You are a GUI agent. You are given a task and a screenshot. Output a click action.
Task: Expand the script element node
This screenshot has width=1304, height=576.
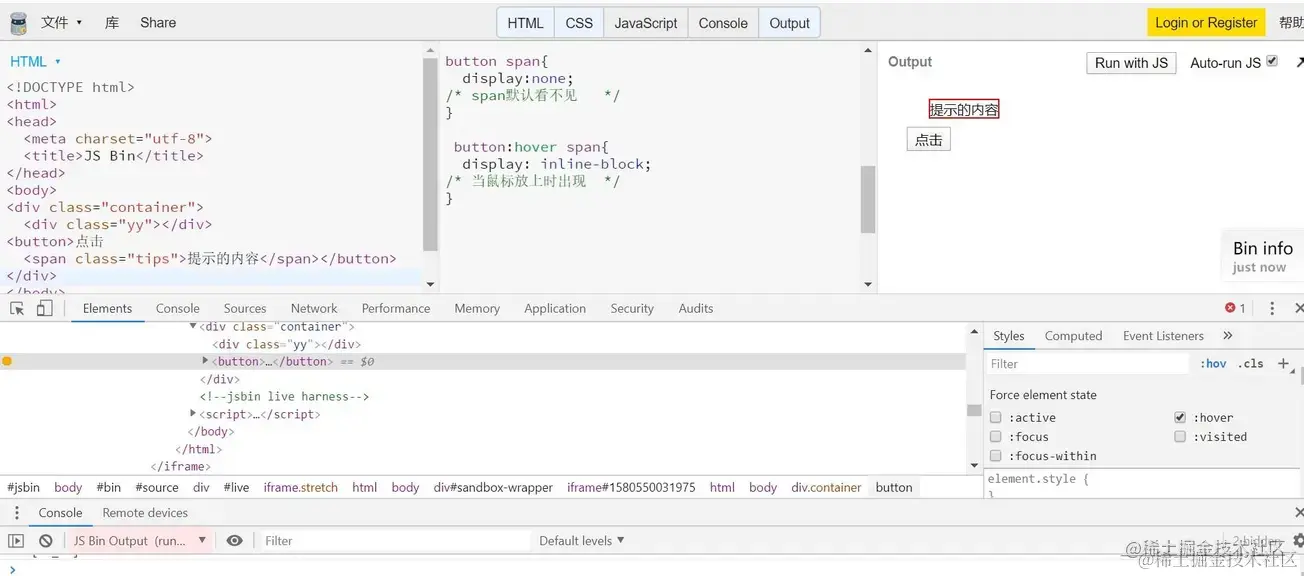click(193, 414)
